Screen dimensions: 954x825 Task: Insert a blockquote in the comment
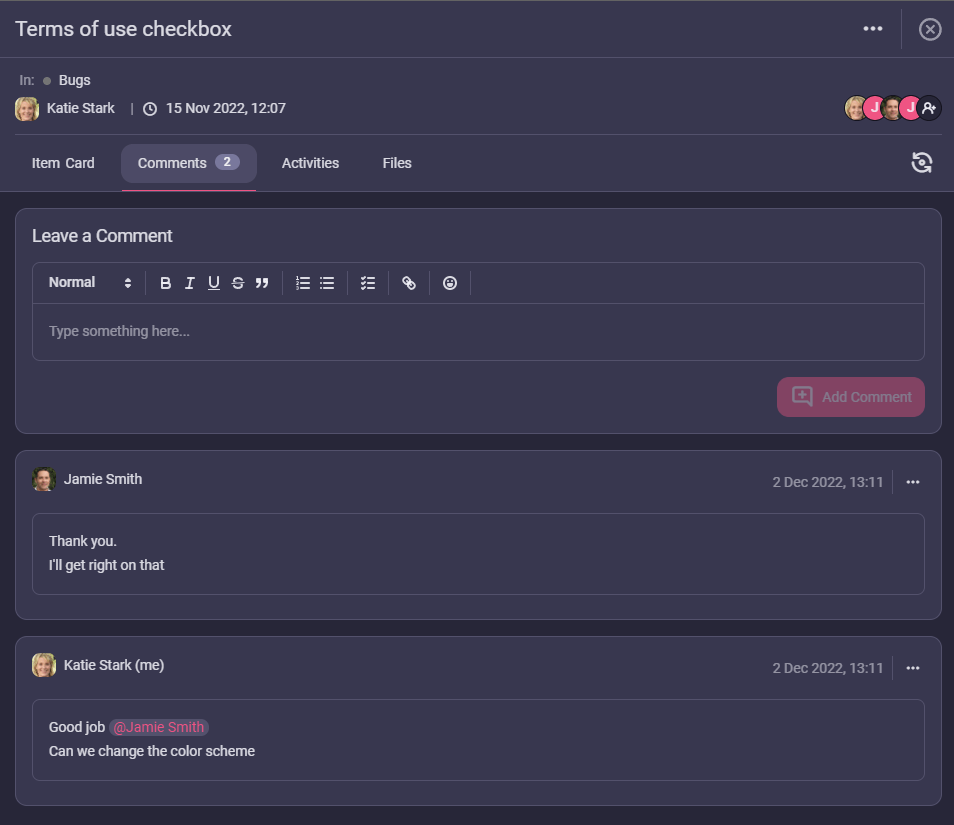point(262,283)
